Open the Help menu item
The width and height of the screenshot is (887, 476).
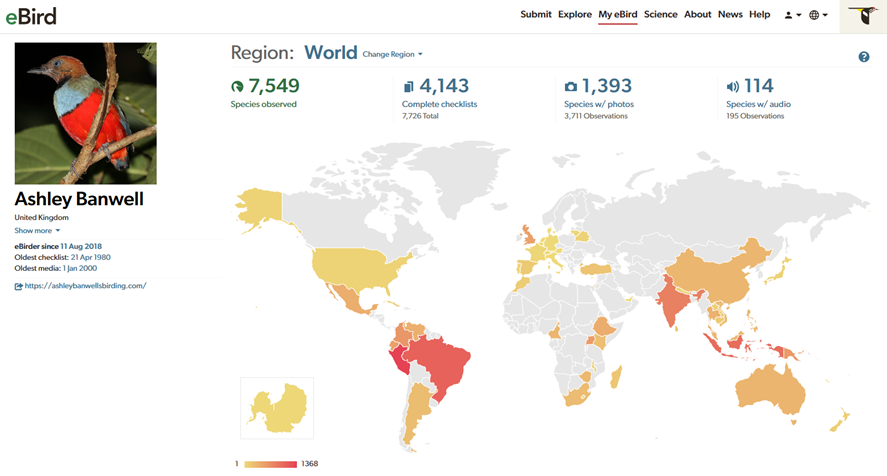pos(760,15)
